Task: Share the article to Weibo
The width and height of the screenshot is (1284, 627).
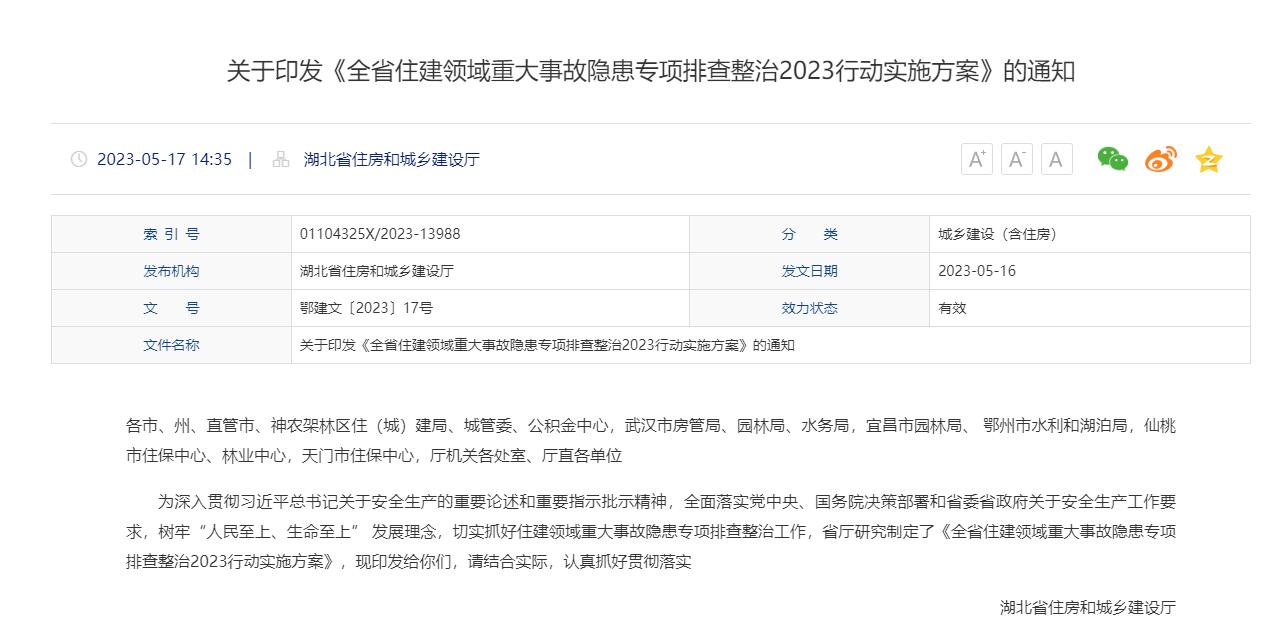Action: (x=1159, y=159)
